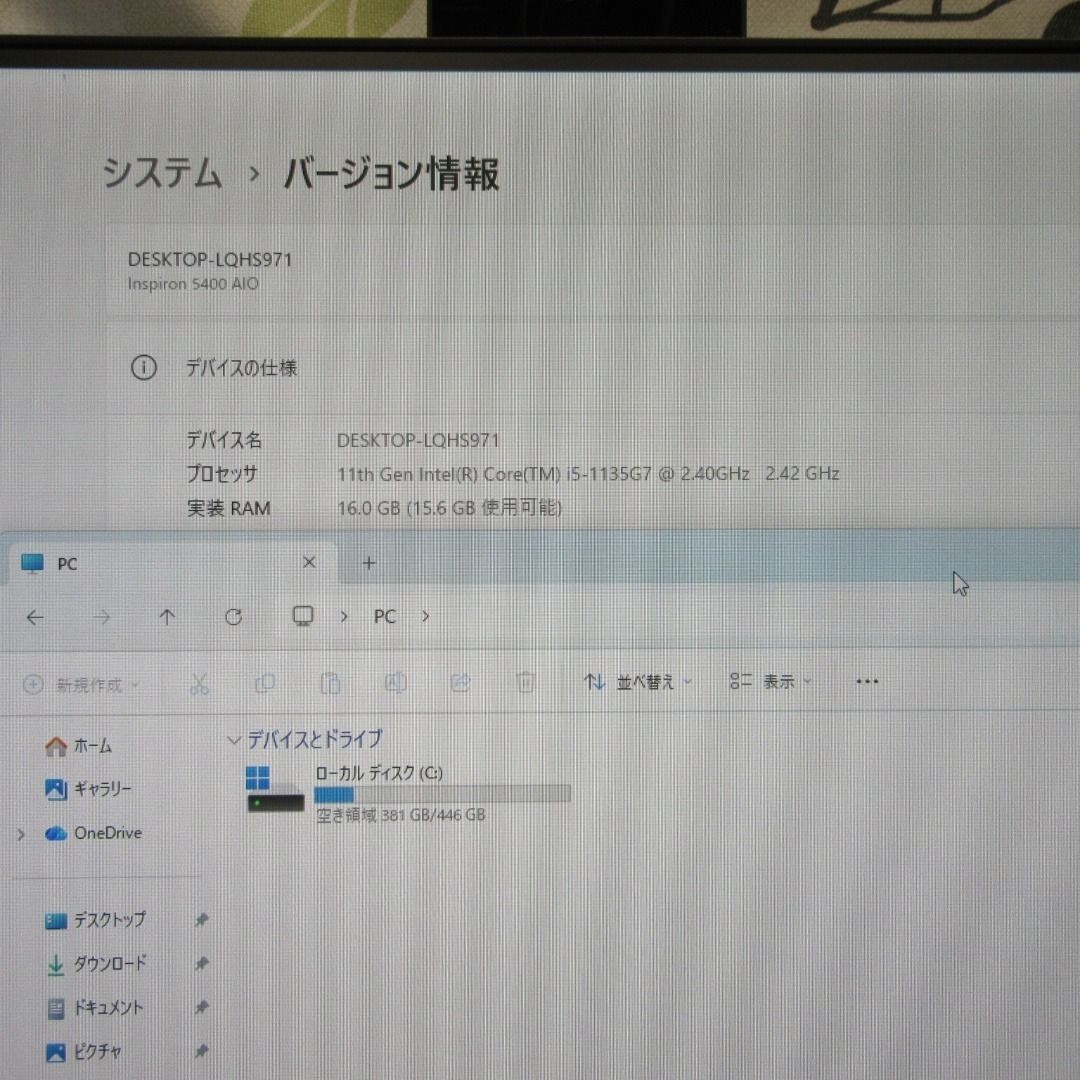Open a new File Explorer tab
The height and width of the screenshot is (1080, 1080).
click(x=368, y=563)
